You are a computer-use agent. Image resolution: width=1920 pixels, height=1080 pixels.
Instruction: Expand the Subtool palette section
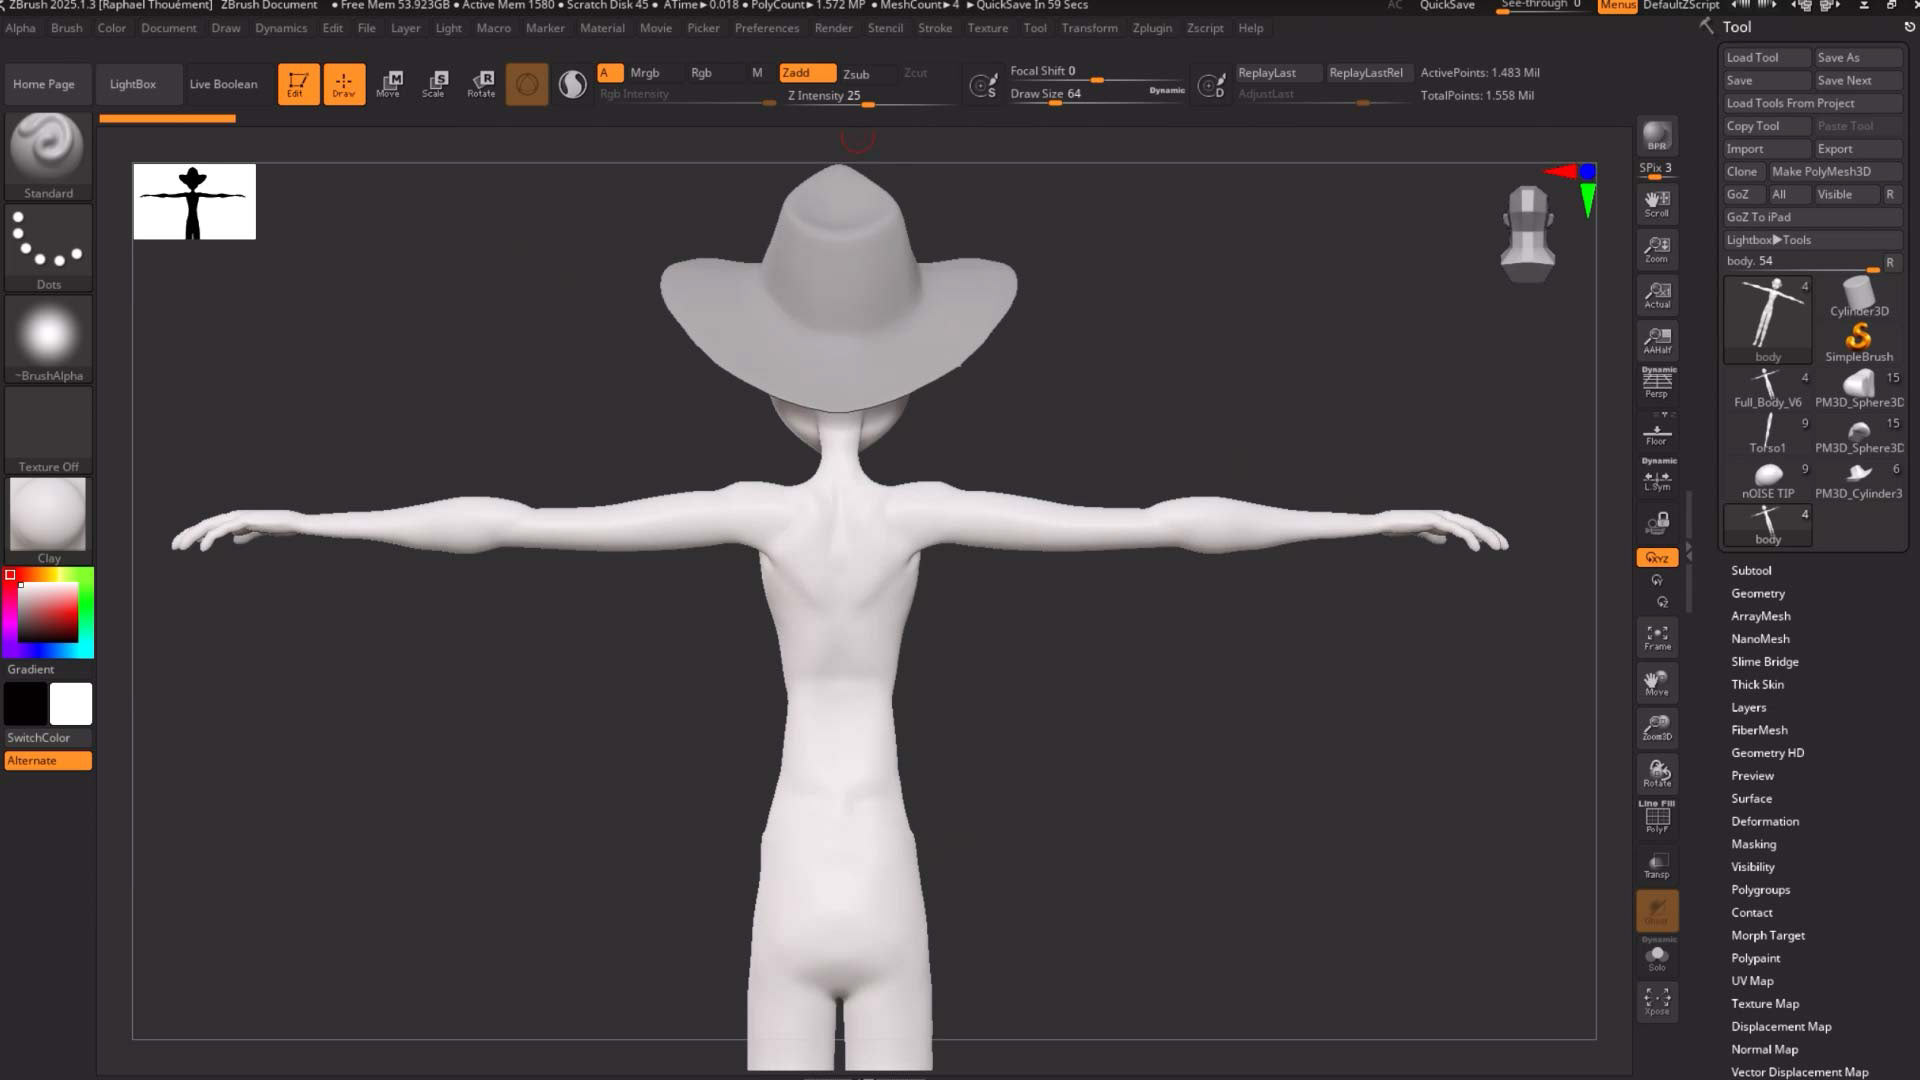(1751, 570)
